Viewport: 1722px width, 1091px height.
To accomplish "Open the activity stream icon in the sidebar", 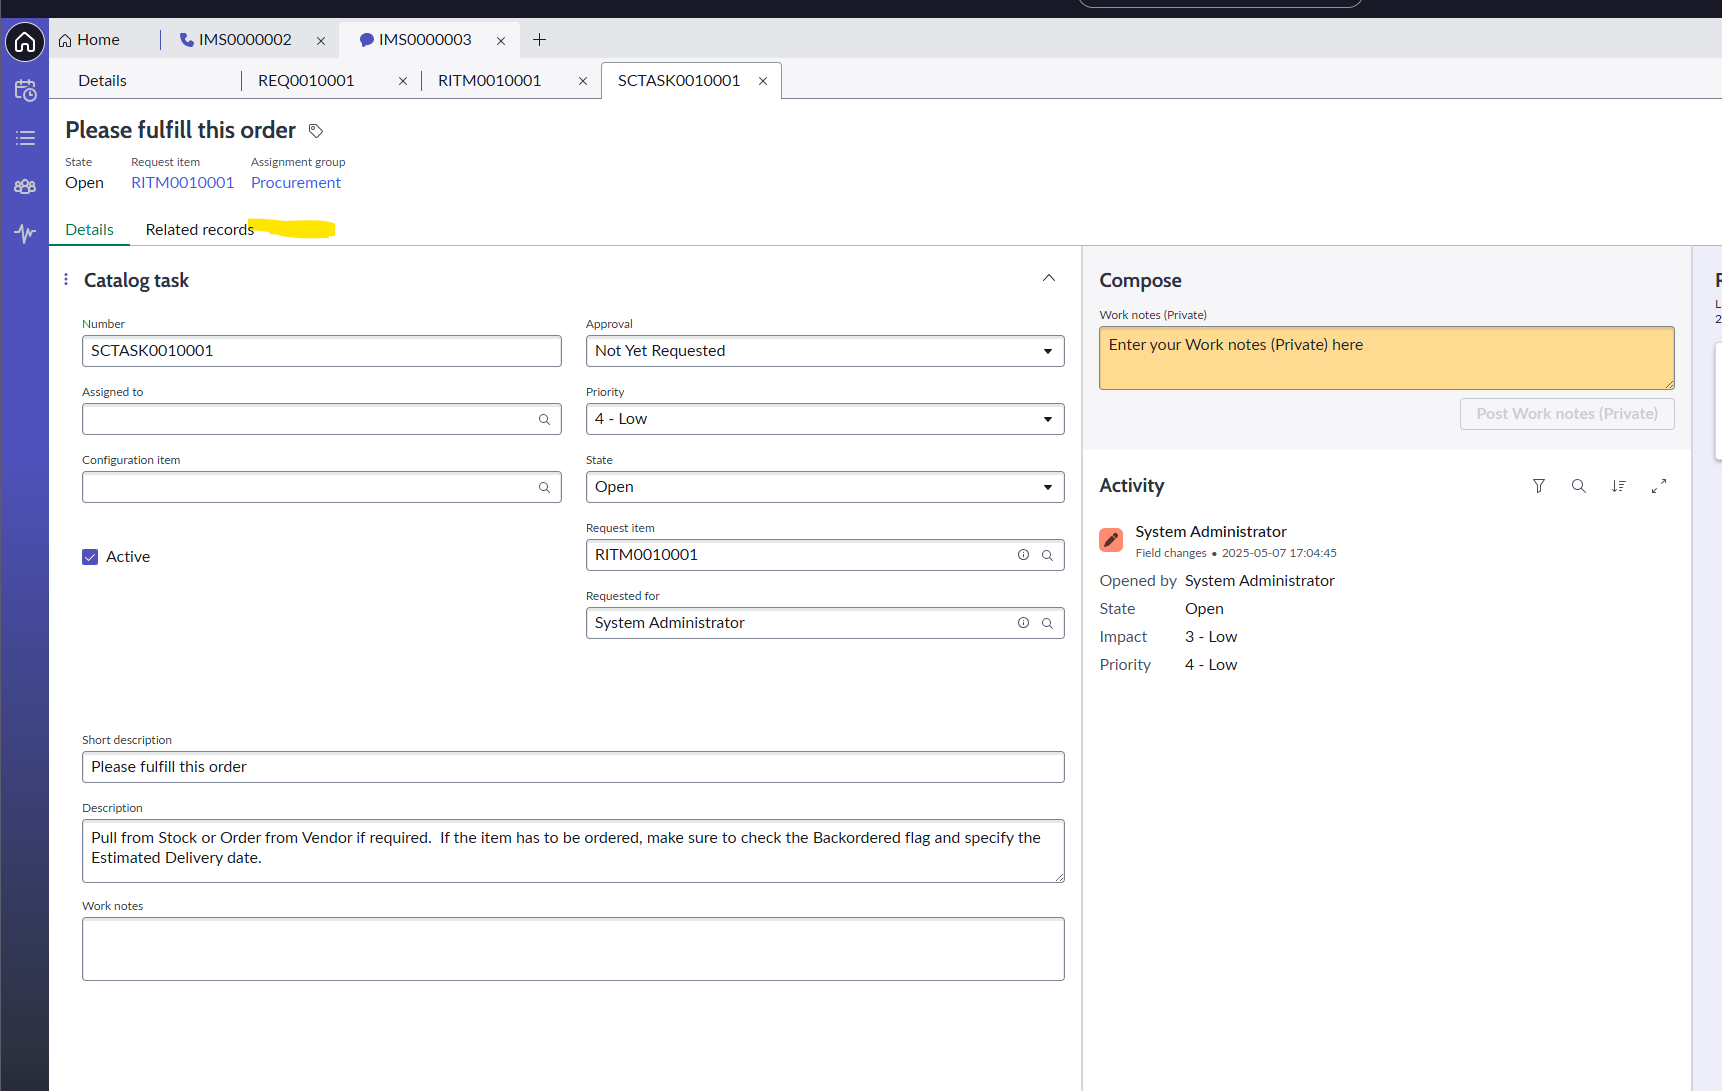I will tap(24, 233).
